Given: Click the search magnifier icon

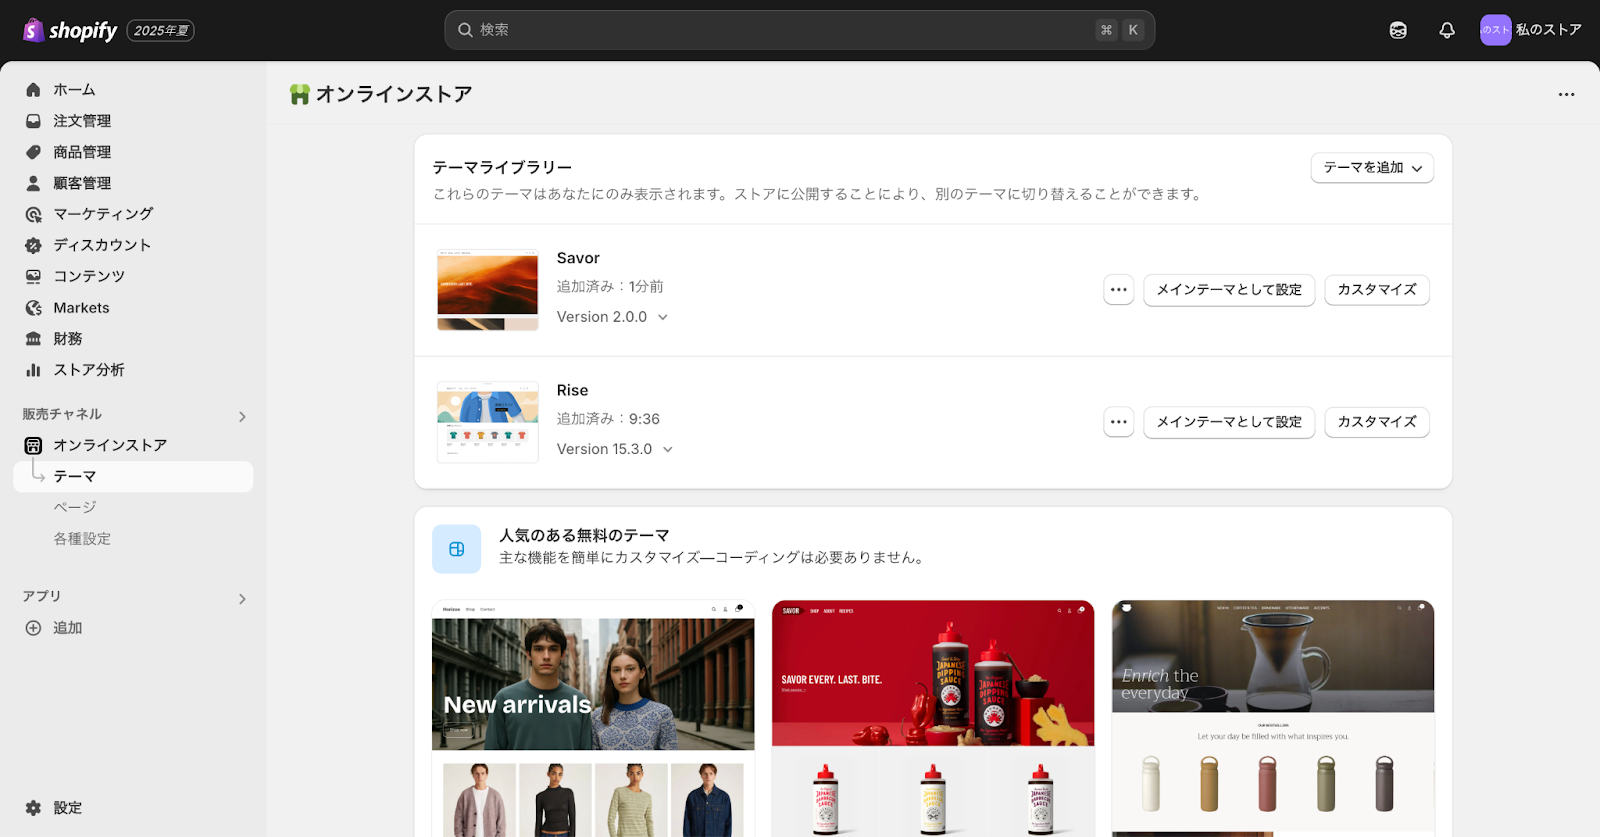Looking at the screenshot, I should click(465, 30).
